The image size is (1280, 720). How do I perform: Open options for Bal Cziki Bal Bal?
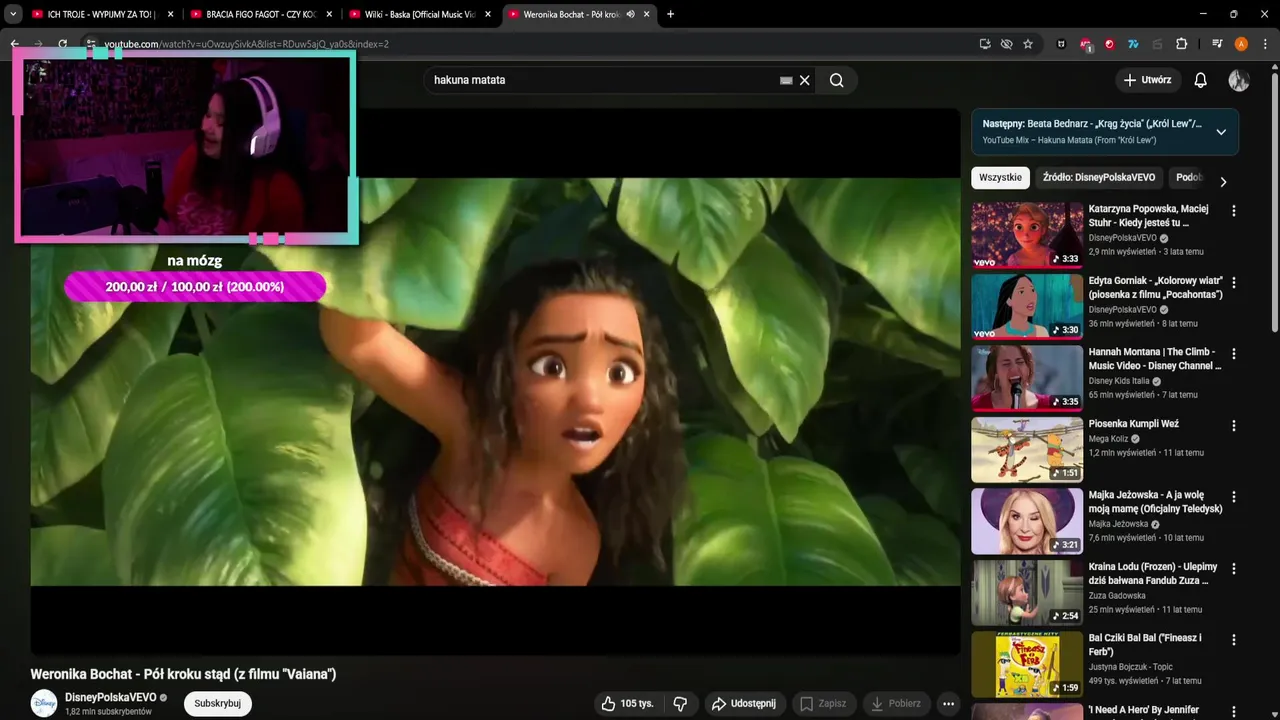pyautogui.click(x=1234, y=640)
